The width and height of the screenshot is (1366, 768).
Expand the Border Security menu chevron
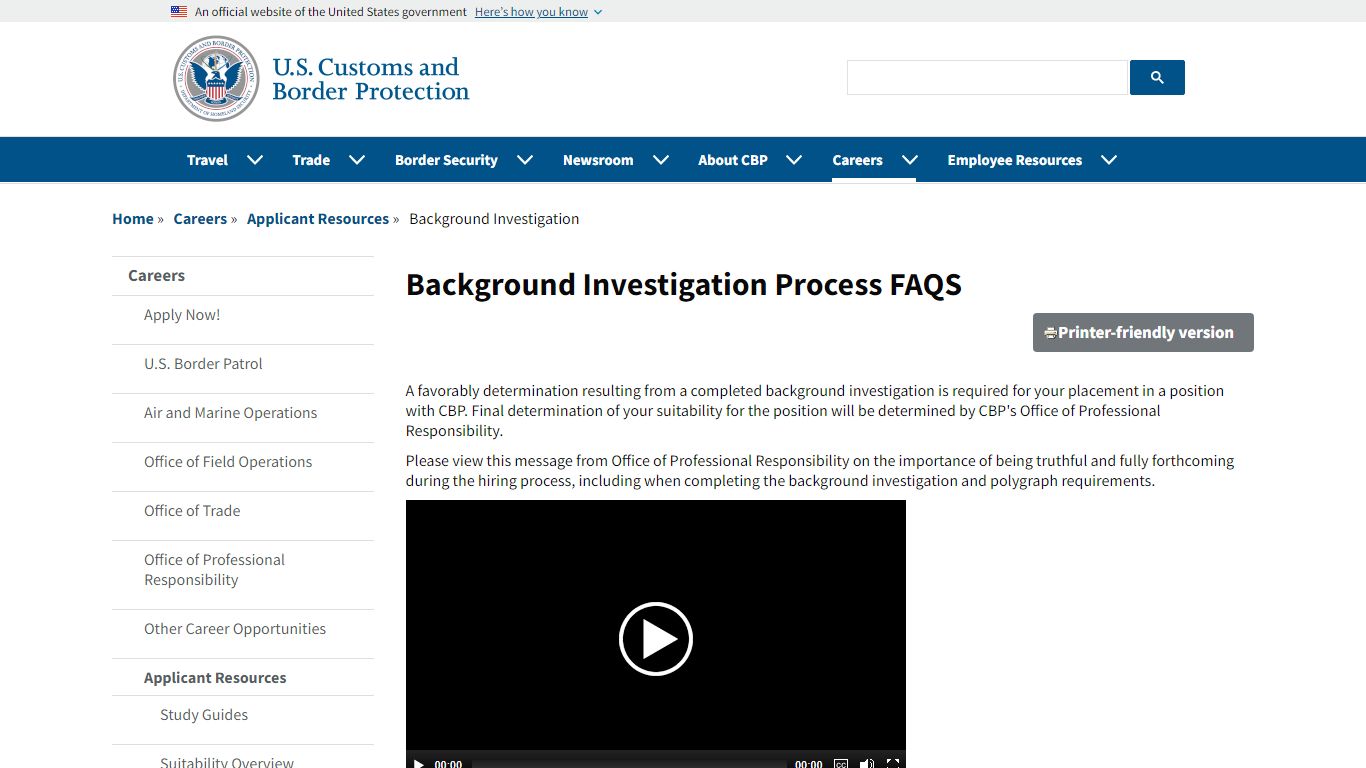point(525,160)
